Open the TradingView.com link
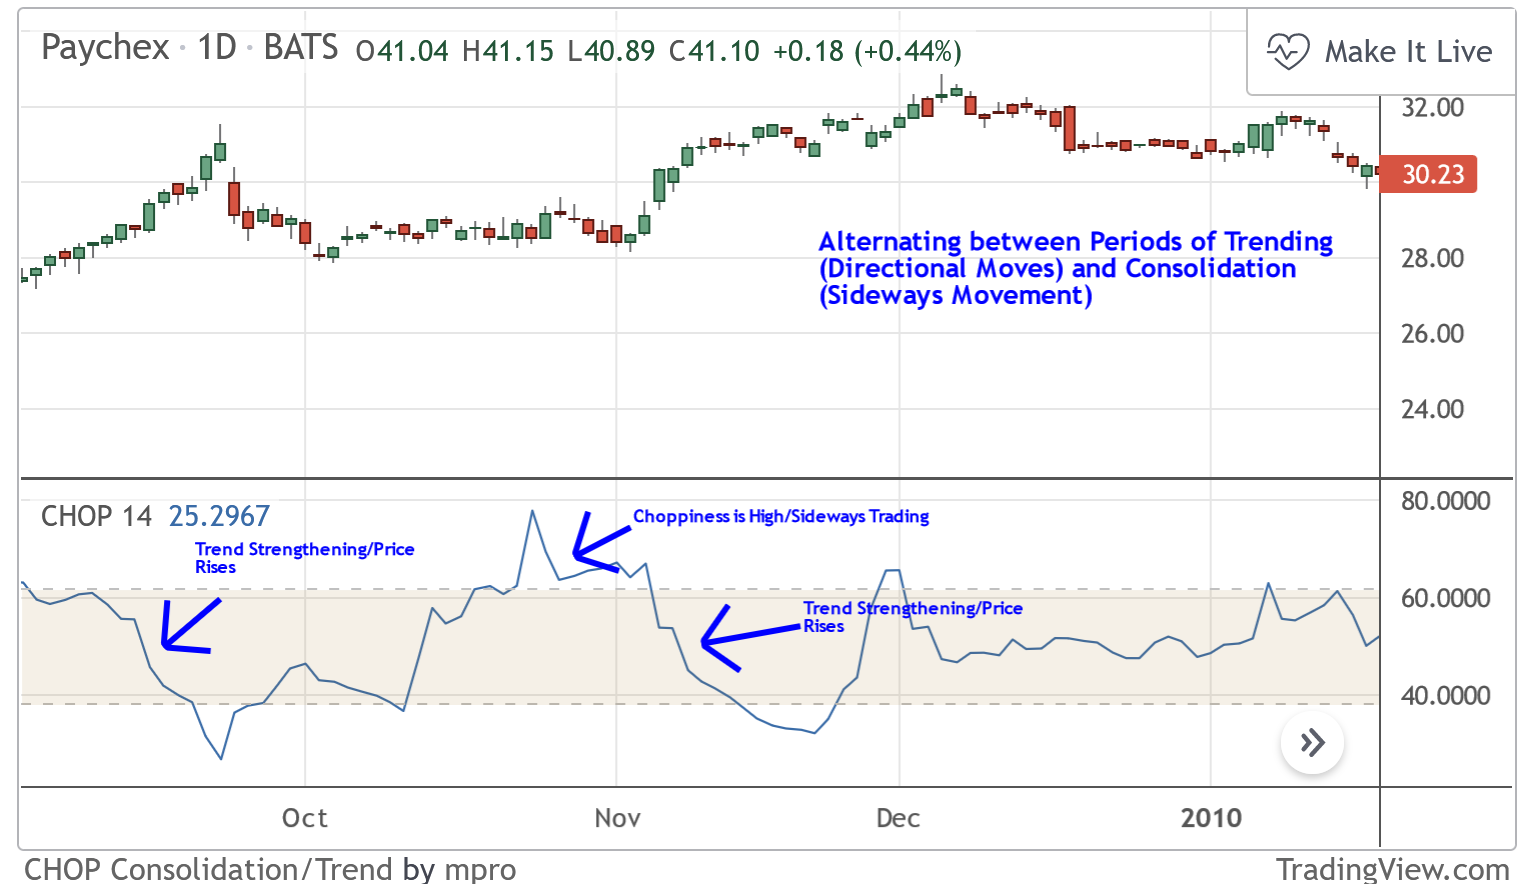 click(1393, 869)
